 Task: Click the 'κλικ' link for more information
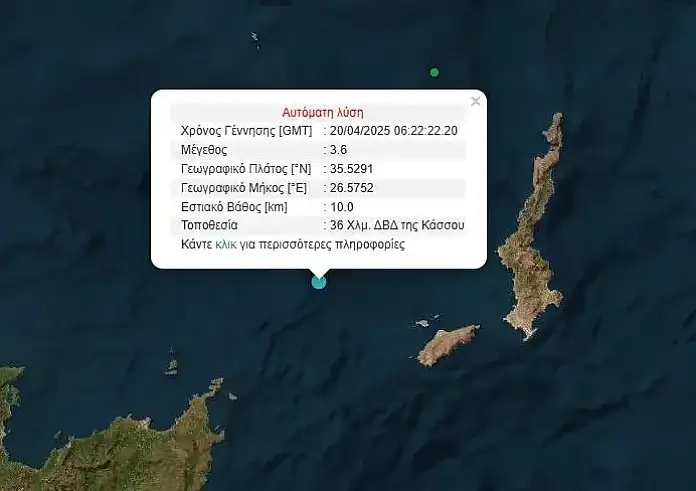(226, 244)
